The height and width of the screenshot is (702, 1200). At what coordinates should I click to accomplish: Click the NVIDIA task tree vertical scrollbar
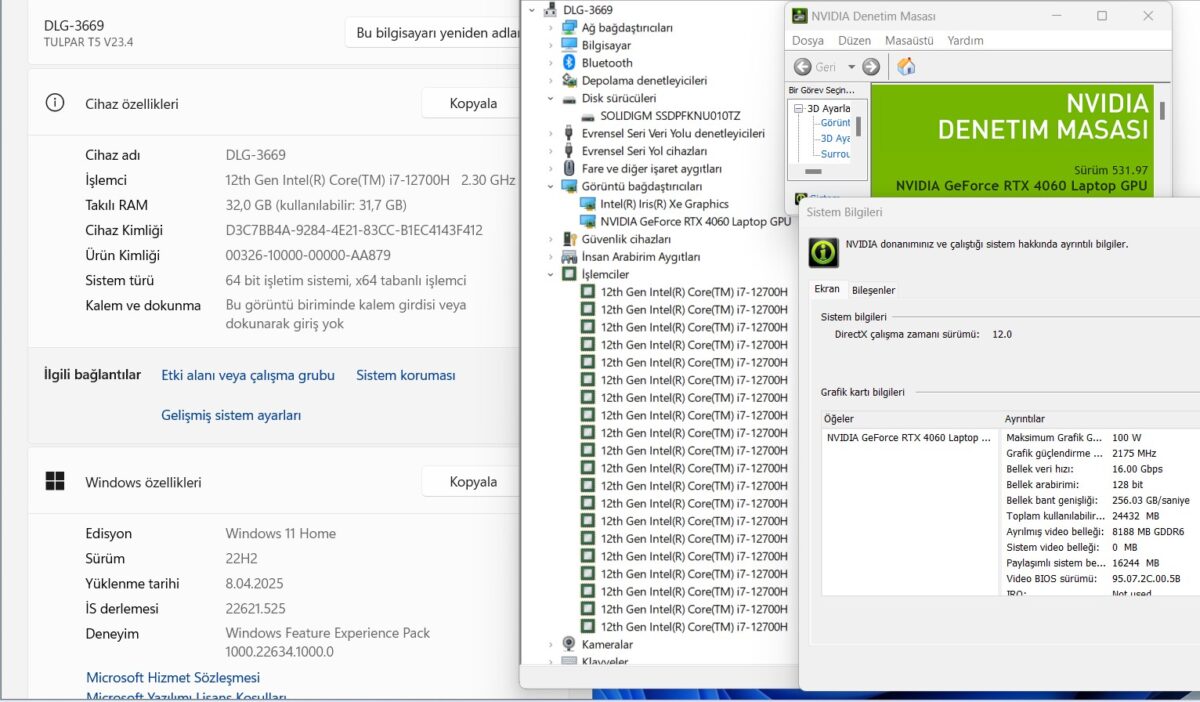(x=858, y=126)
